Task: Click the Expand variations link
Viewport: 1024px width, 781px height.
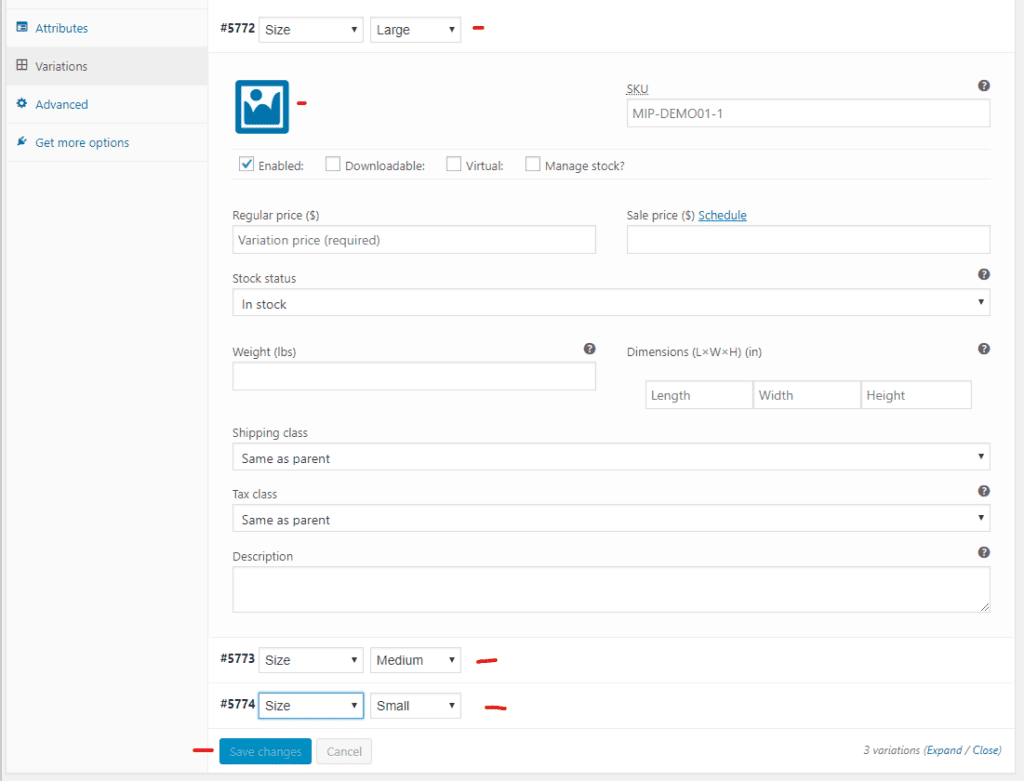Action: [944, 750]
